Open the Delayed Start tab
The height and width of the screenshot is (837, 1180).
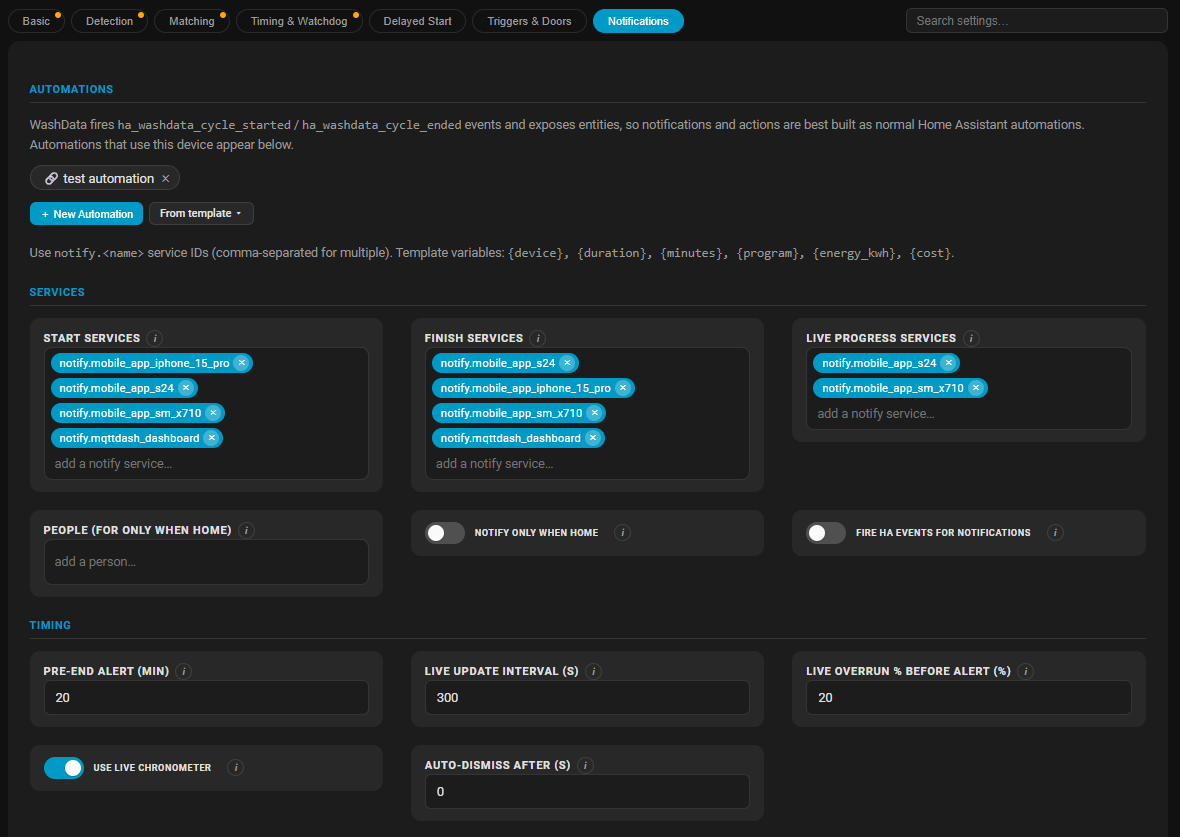(417, 21)
